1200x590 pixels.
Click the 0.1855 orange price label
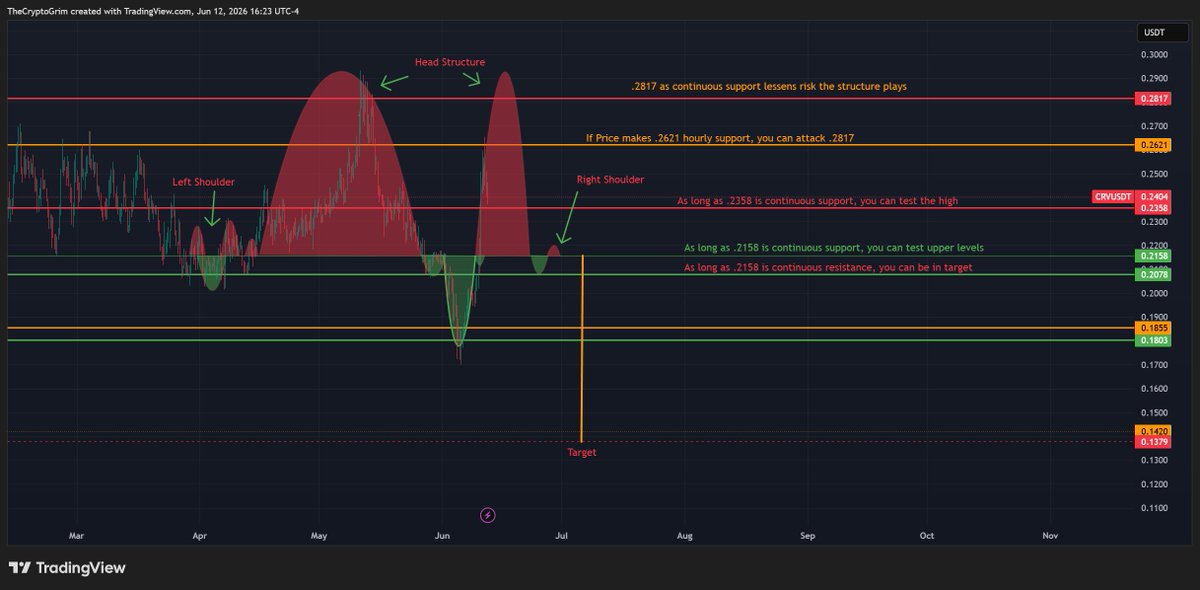click(1153, 328)
